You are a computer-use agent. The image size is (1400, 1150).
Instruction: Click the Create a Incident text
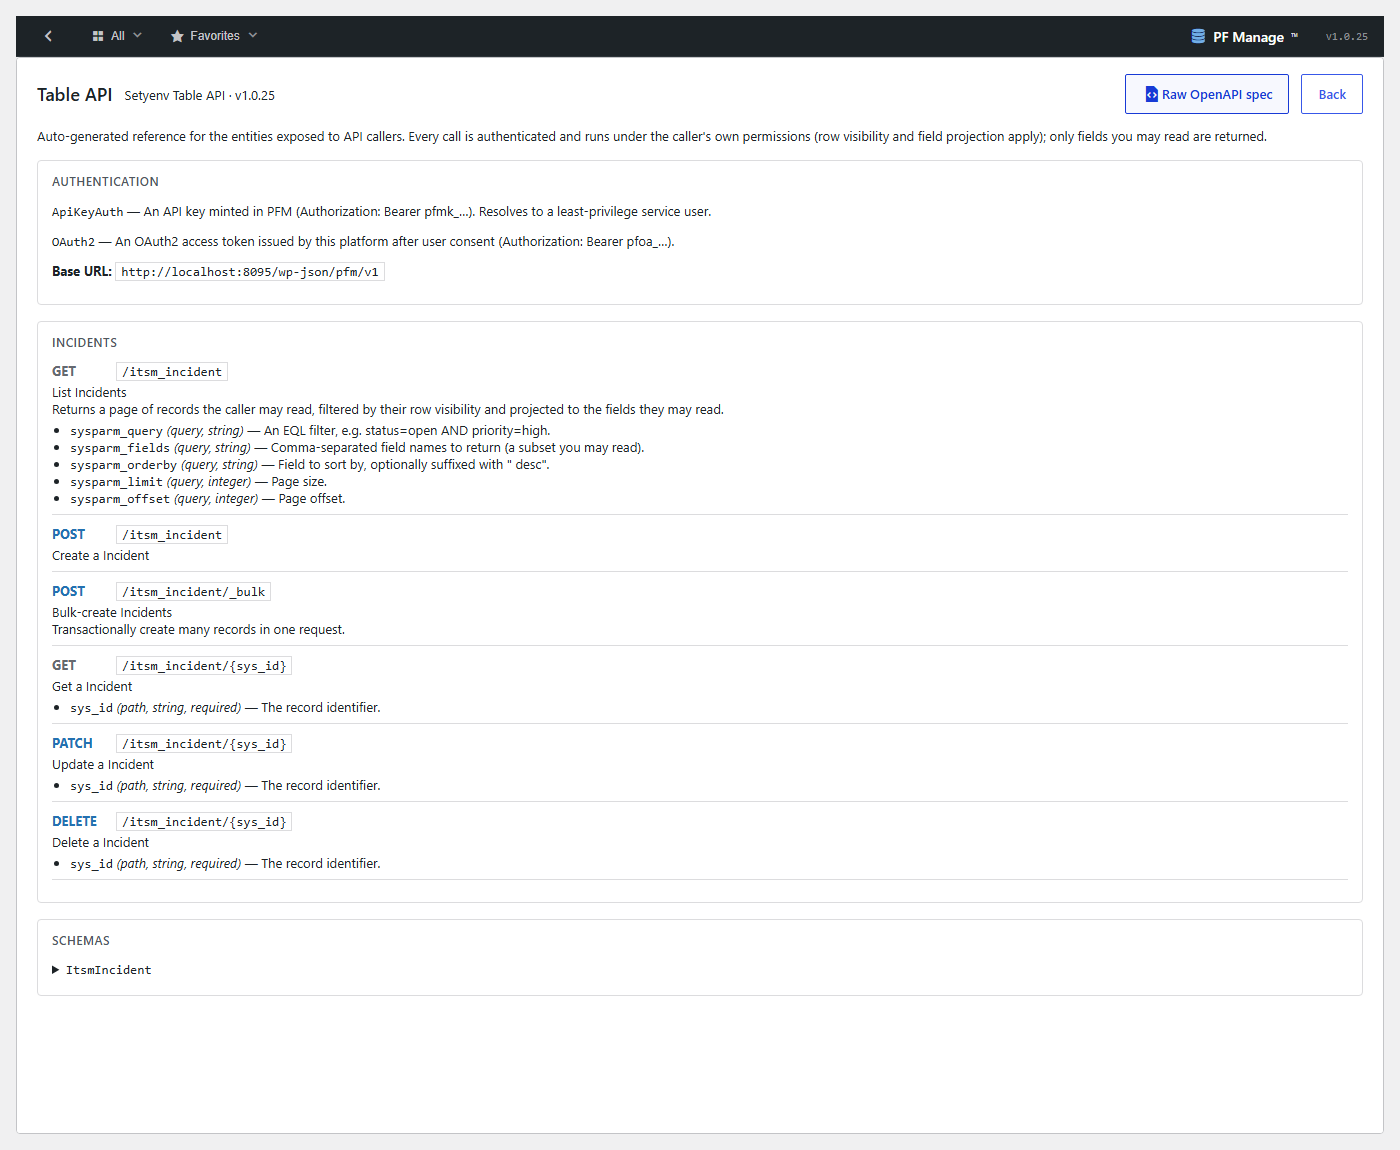[100, 556]
